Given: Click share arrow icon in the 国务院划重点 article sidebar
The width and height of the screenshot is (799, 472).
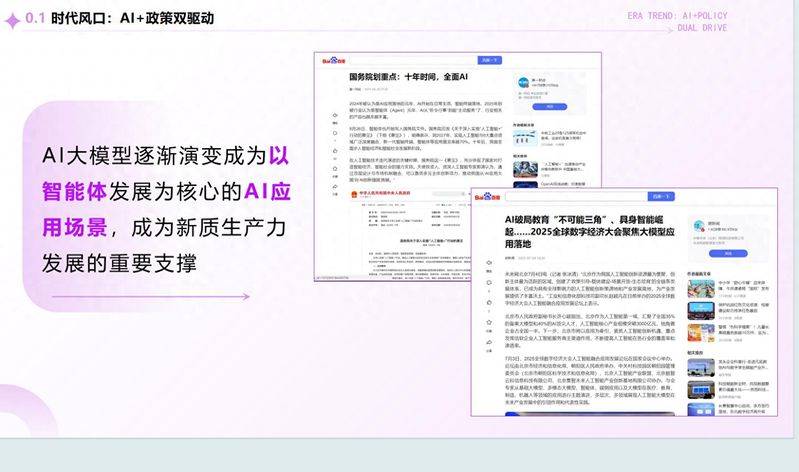Looking at the screenshot, I should tap(335, 187).
